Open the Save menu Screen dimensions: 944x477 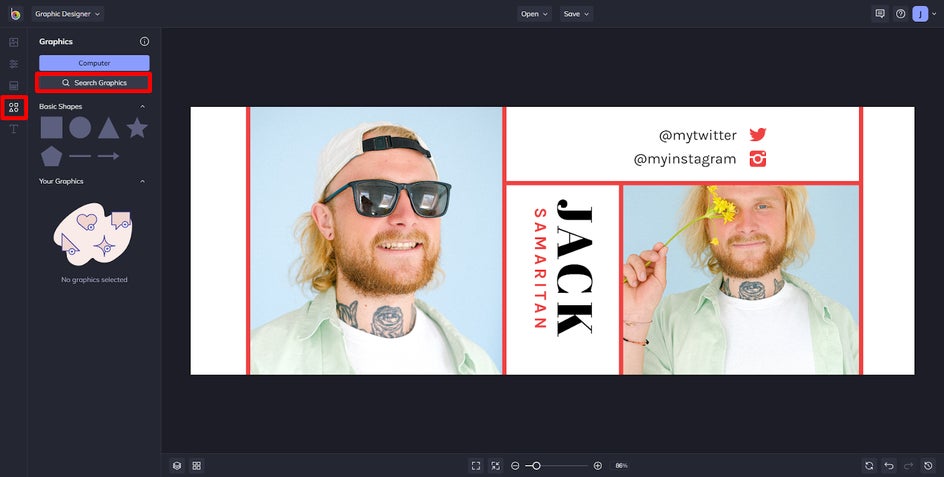pos(576,14)
